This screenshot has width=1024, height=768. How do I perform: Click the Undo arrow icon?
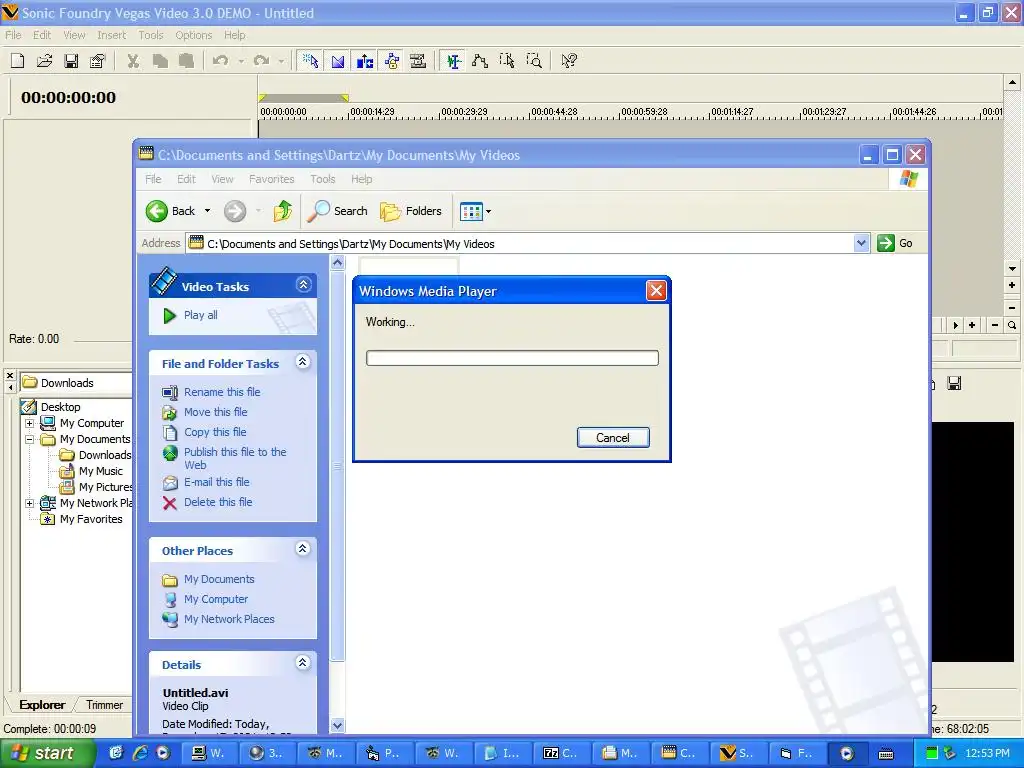pyautogui.click(x=221, y=61)
